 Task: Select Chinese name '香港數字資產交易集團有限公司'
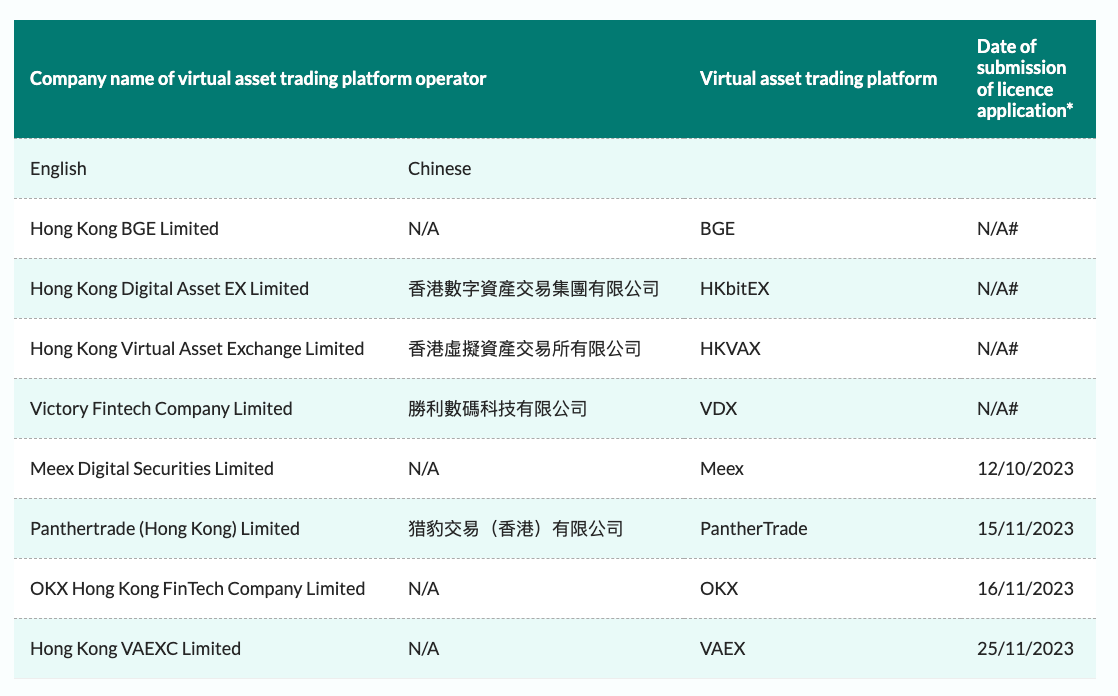533,289
